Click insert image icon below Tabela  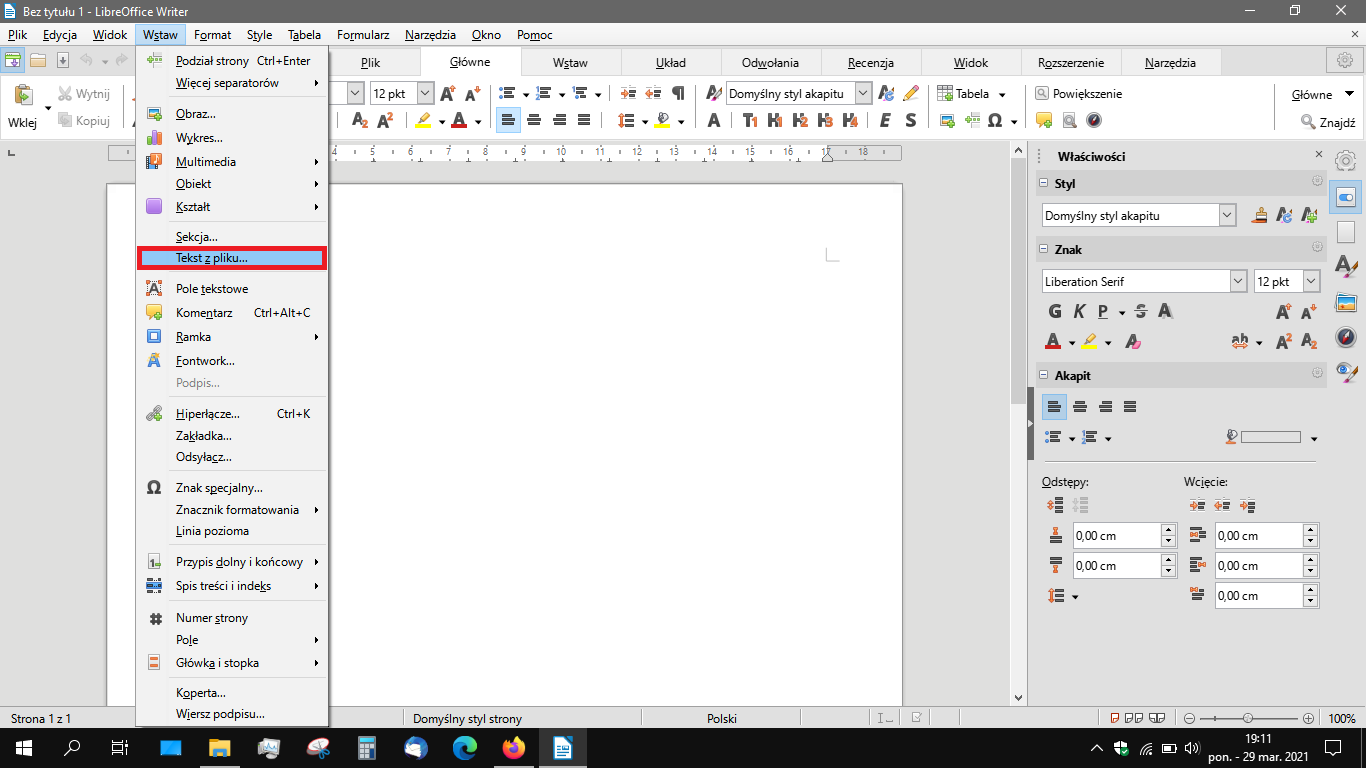pos(947,120)
